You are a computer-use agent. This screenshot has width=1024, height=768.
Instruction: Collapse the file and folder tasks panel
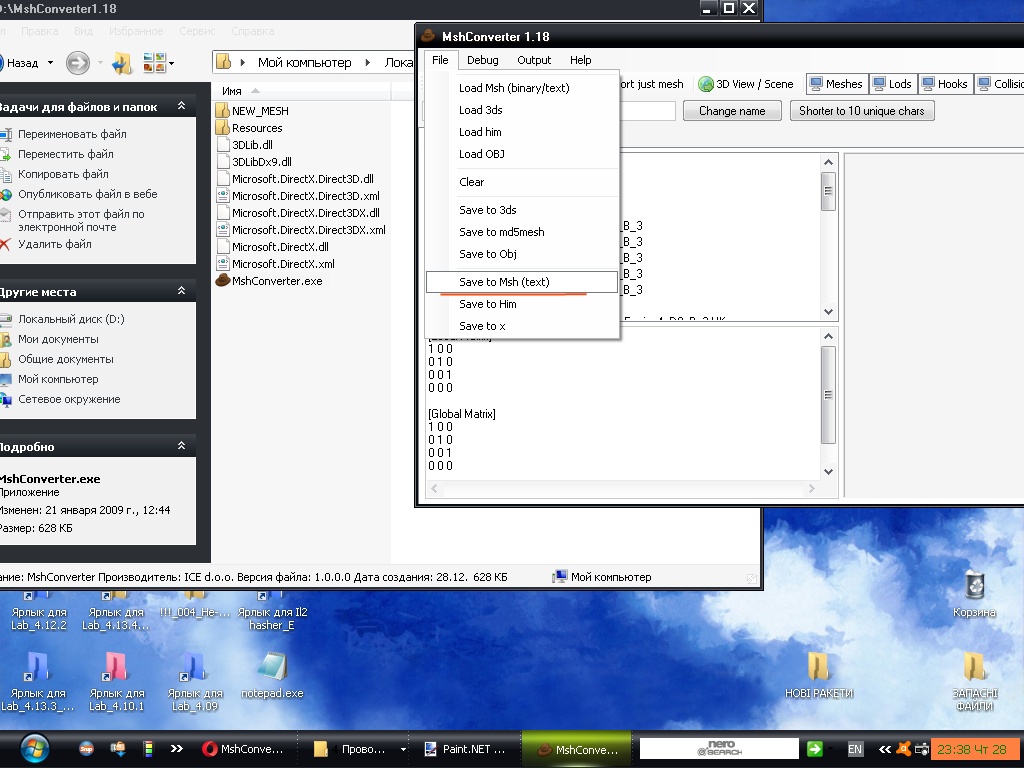[x=181, y=106]
